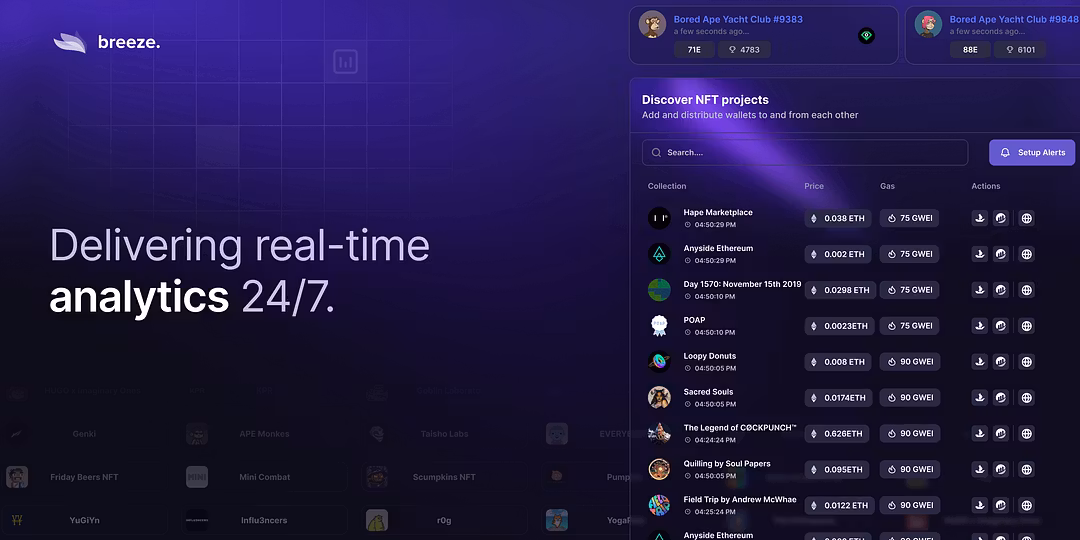
Task: Click the 0.038 ETH price chip
Action: (x=838, y=218)
